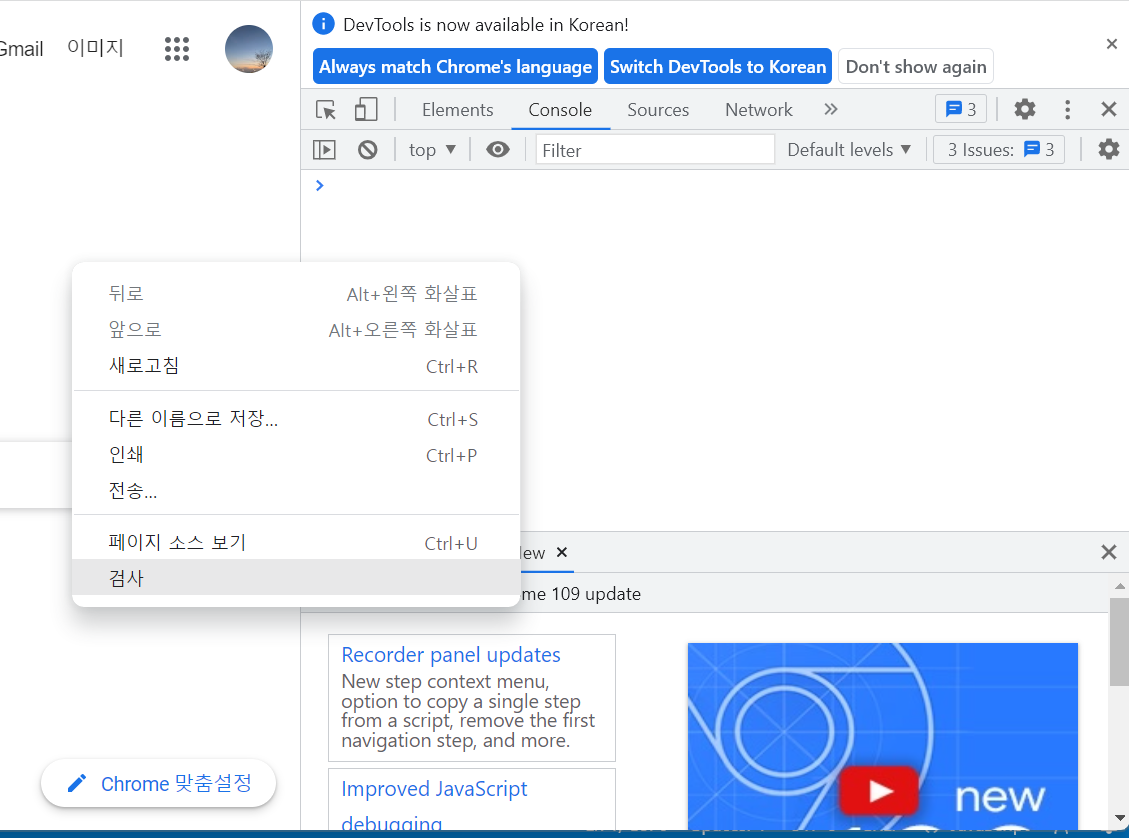Screen dimensions: 1129x838
Task: Open DevTools settings gear
Action: pyautogui.click(x=1025, y=109)
